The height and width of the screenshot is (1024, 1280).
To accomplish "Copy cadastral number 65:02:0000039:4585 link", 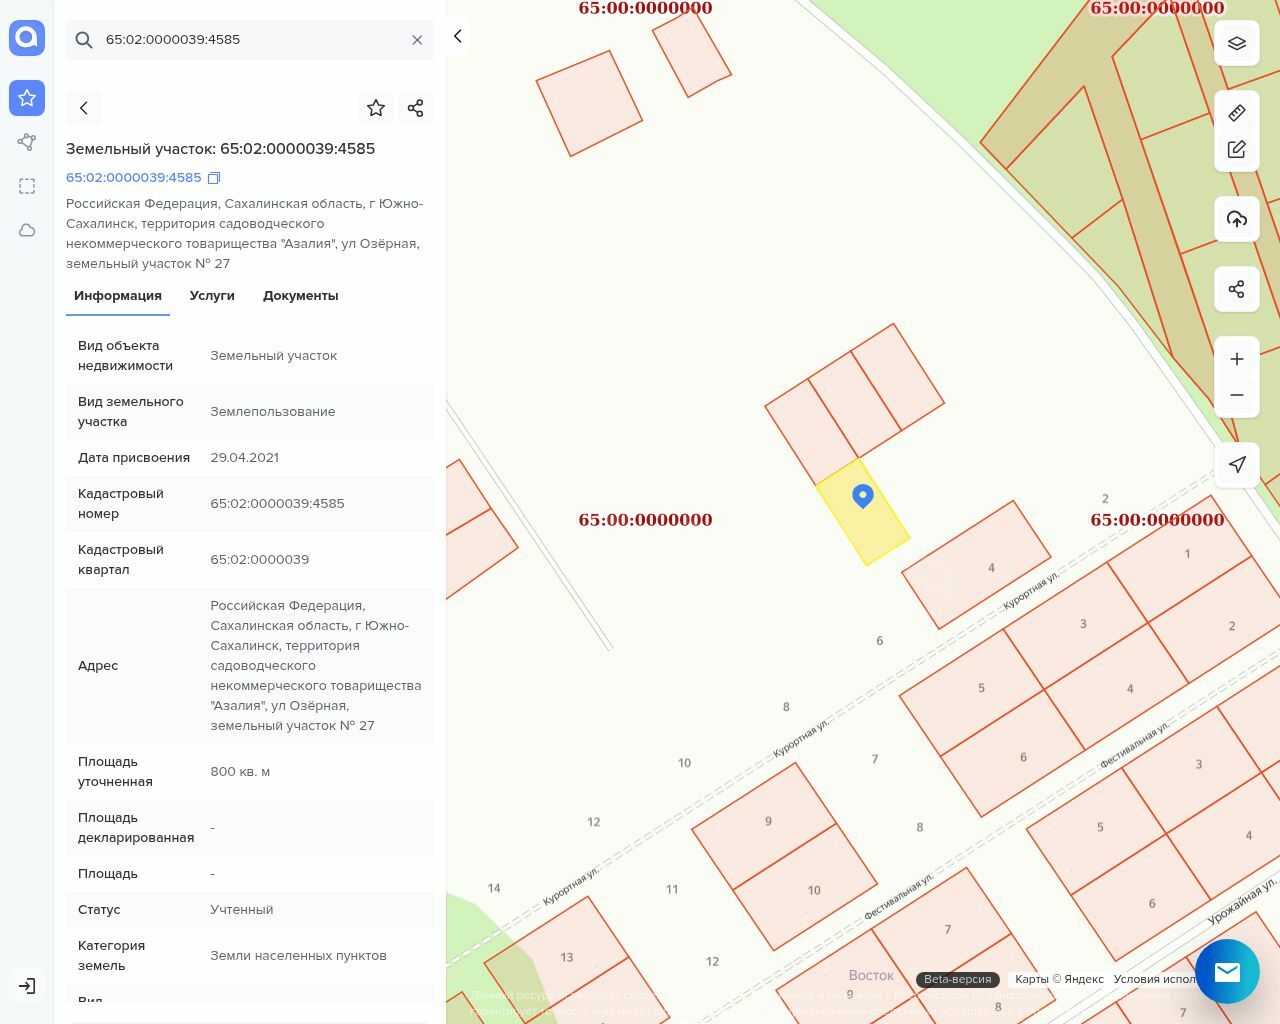I will (213, 178).
